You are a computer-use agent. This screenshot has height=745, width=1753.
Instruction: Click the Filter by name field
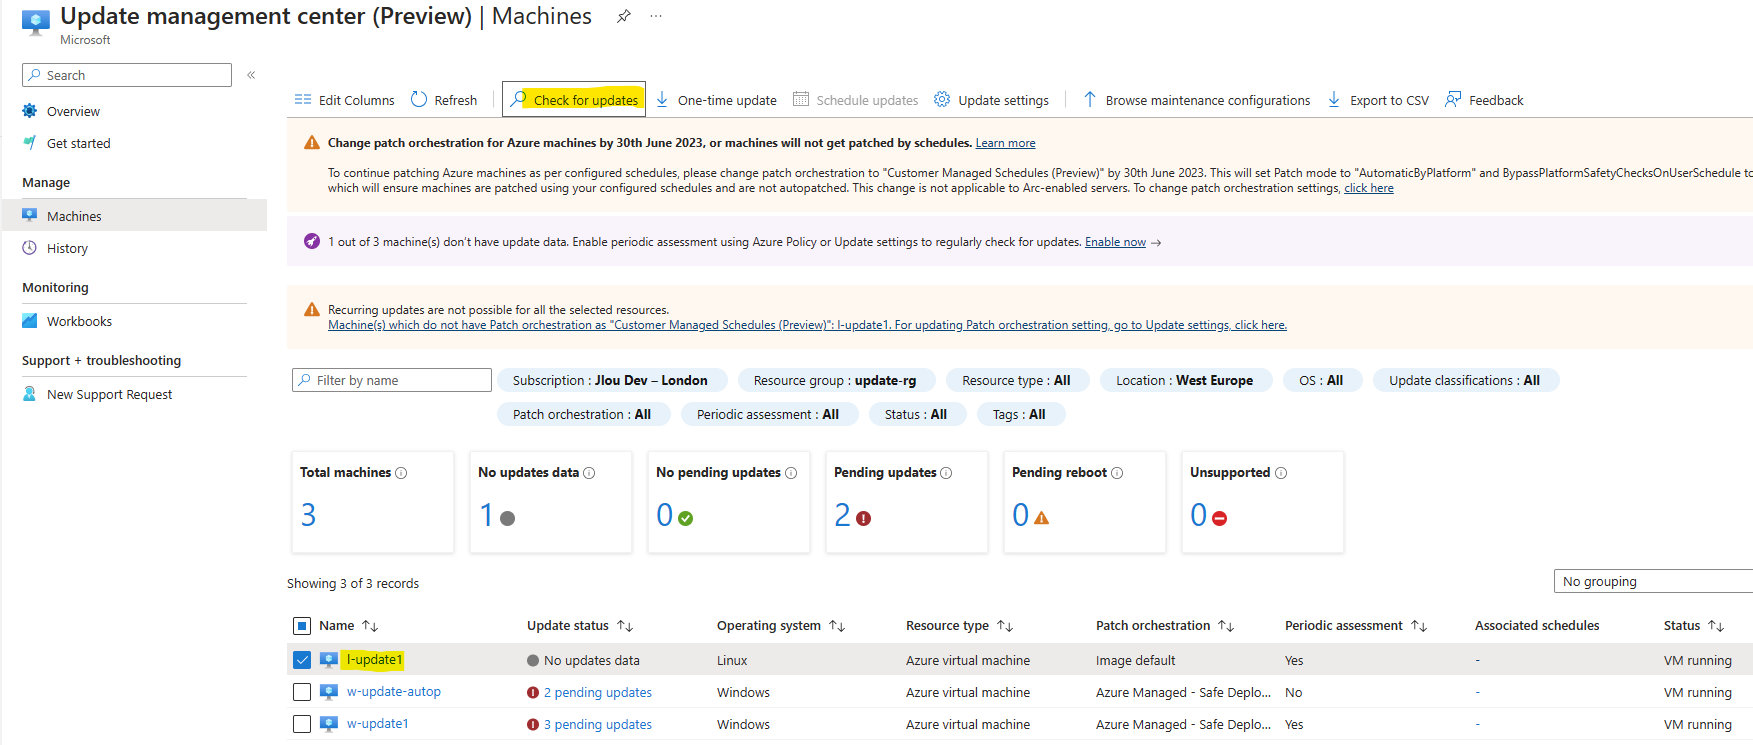point(392,380)
